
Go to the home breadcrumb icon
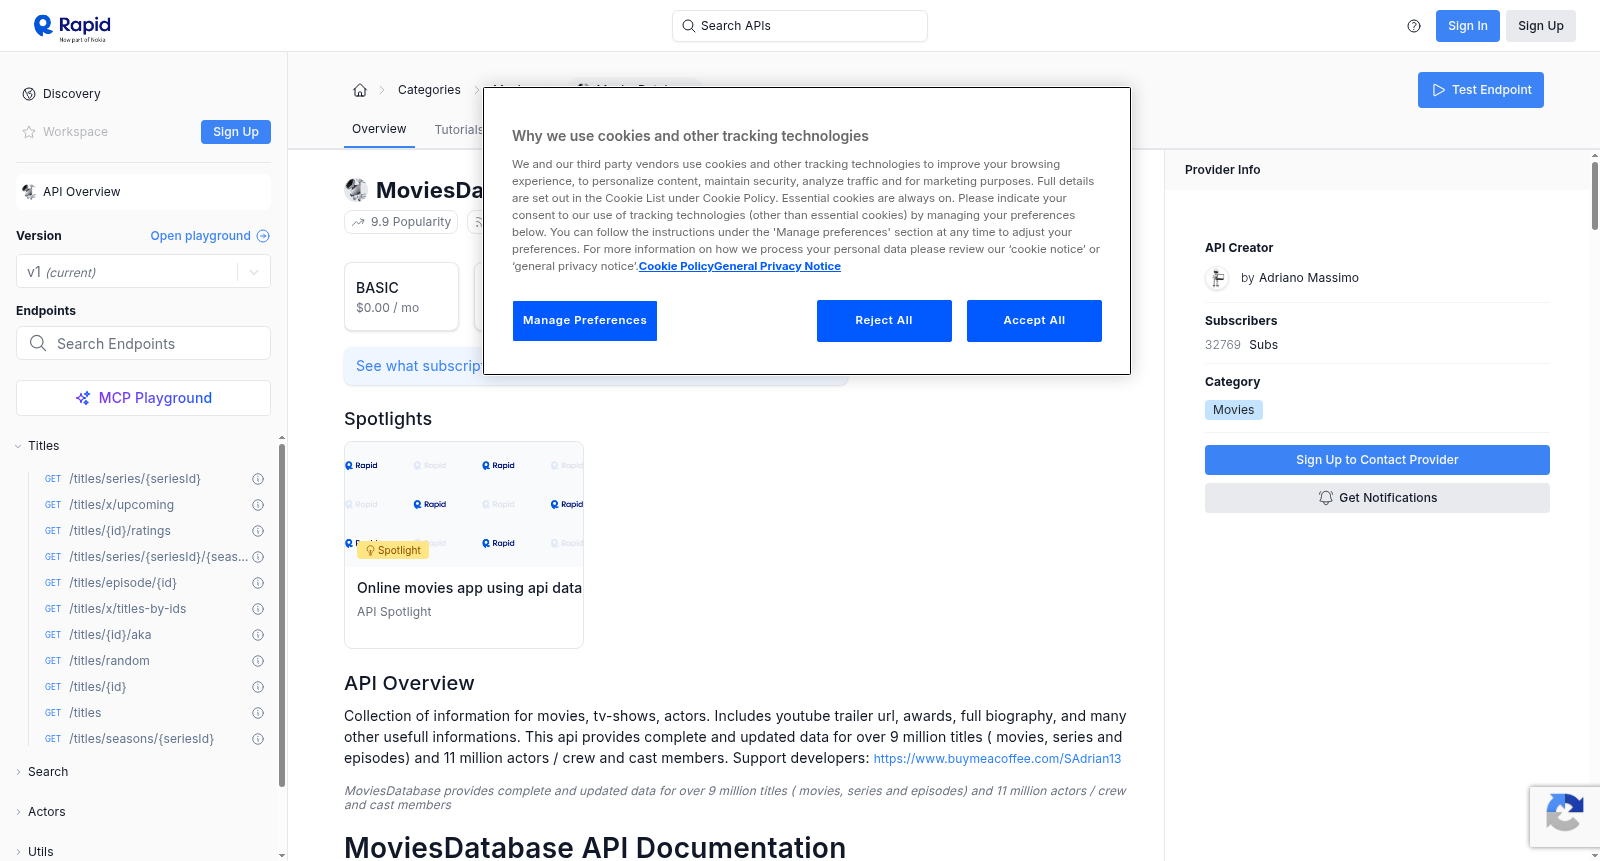click(360, 90)
